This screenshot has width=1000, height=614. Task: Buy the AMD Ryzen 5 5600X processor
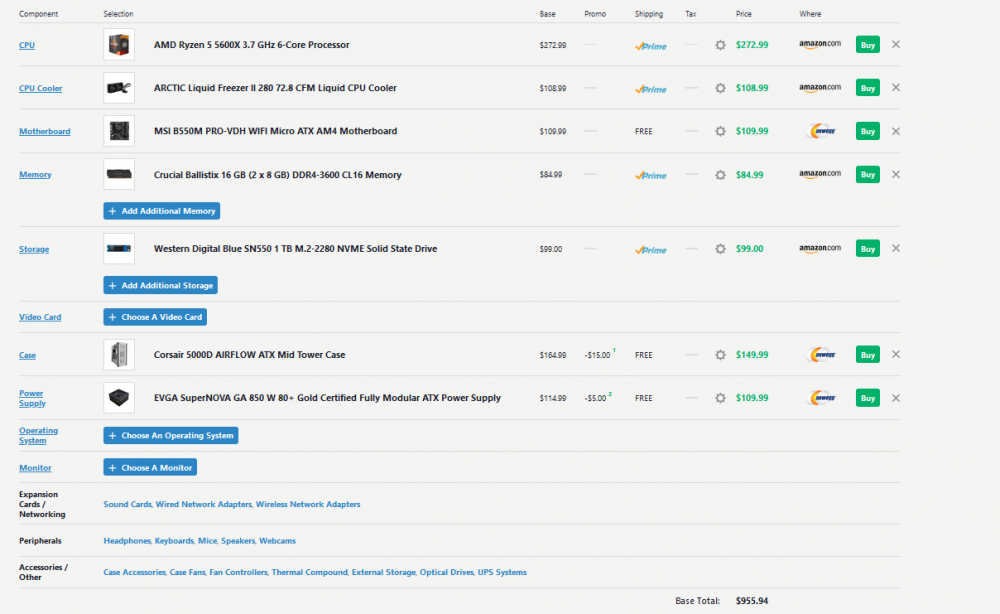(x=866, y=44)
